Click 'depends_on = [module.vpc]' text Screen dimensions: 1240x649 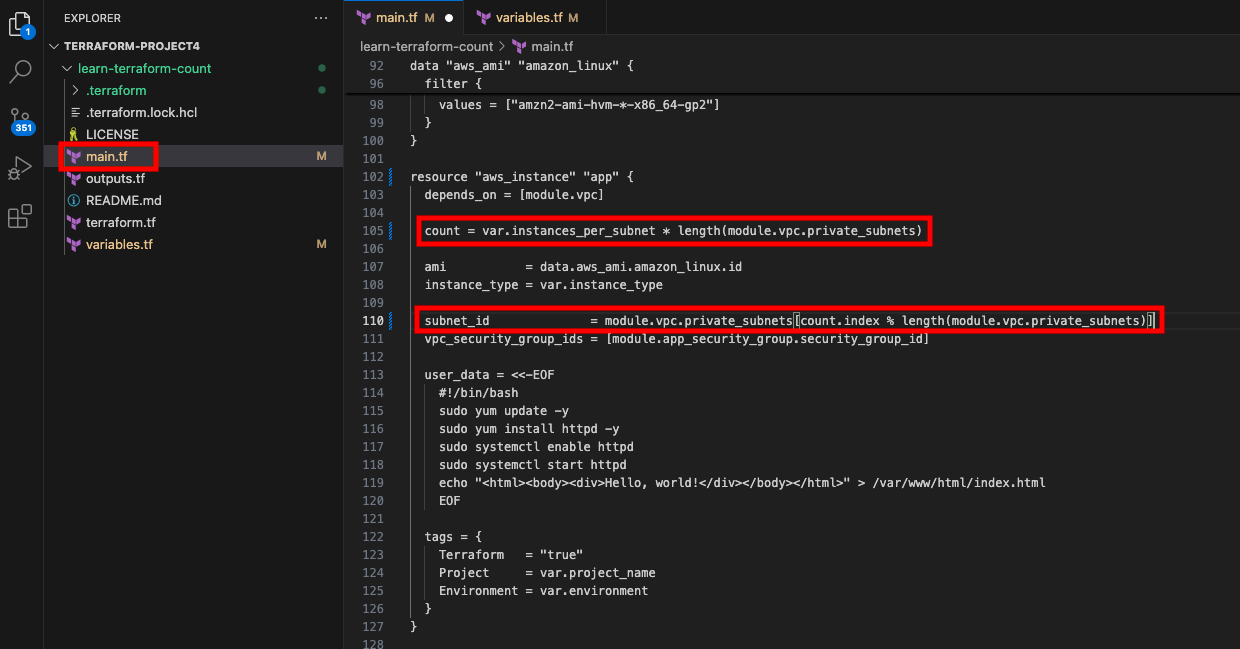coord(513,195)
